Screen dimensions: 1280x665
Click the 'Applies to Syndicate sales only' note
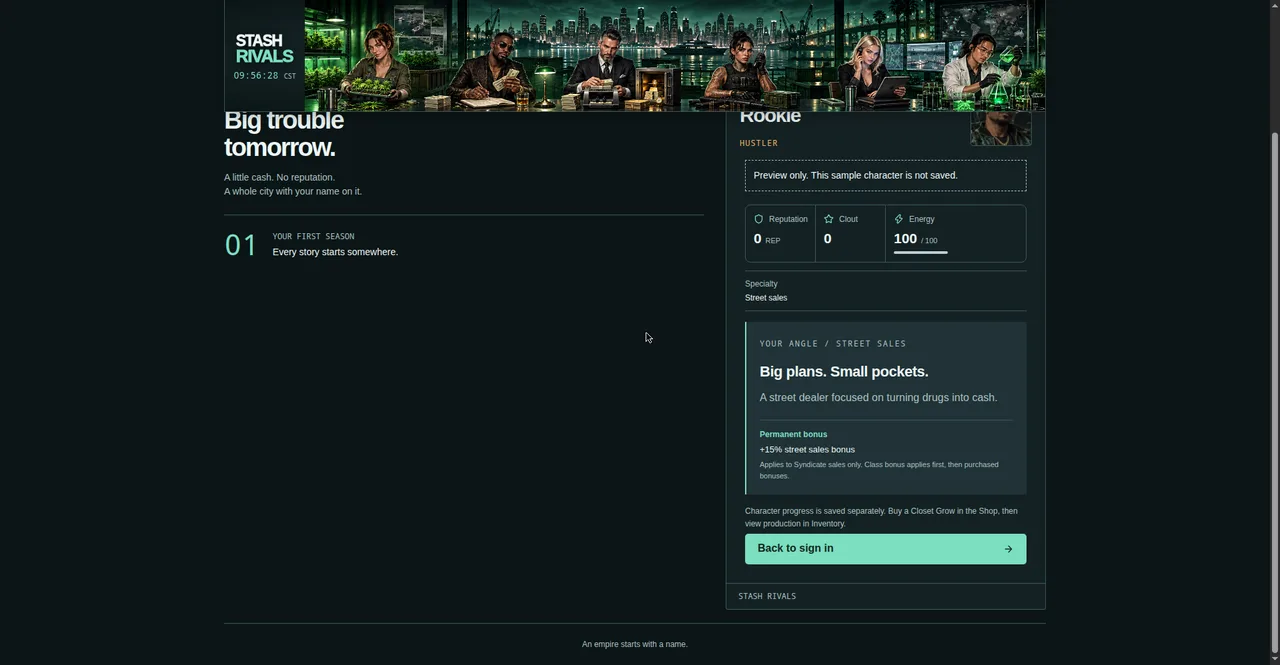(879, 470)
